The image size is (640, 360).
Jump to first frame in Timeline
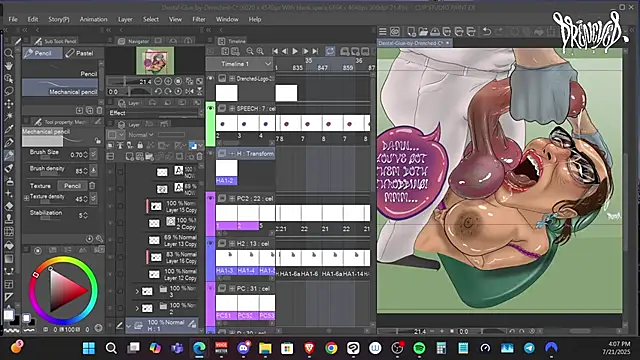tap(275, 51)
